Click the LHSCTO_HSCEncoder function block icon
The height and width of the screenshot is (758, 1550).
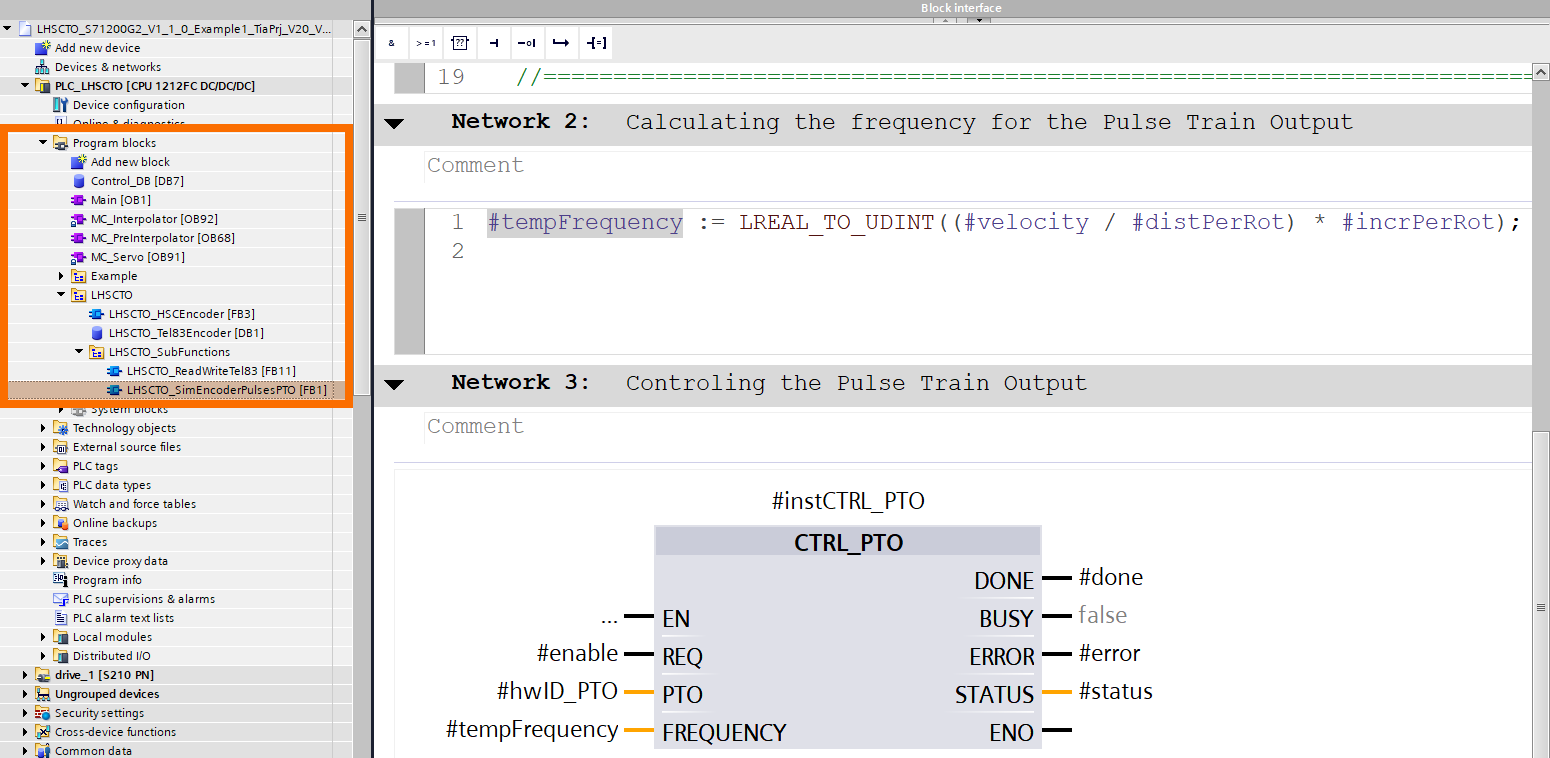pos(97,314)
